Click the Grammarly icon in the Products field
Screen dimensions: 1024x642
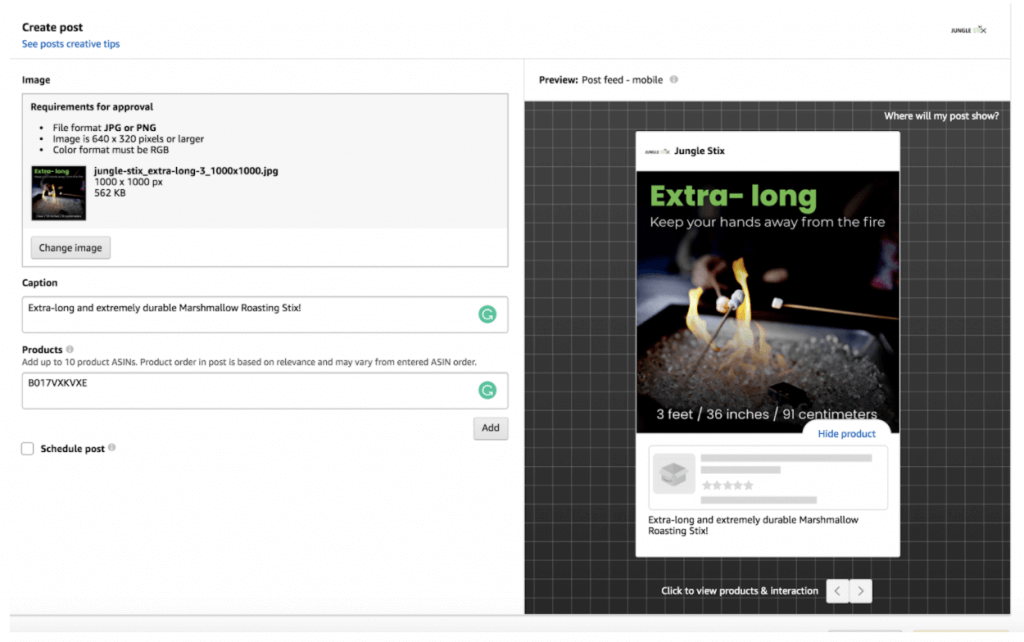click(487, 391)
